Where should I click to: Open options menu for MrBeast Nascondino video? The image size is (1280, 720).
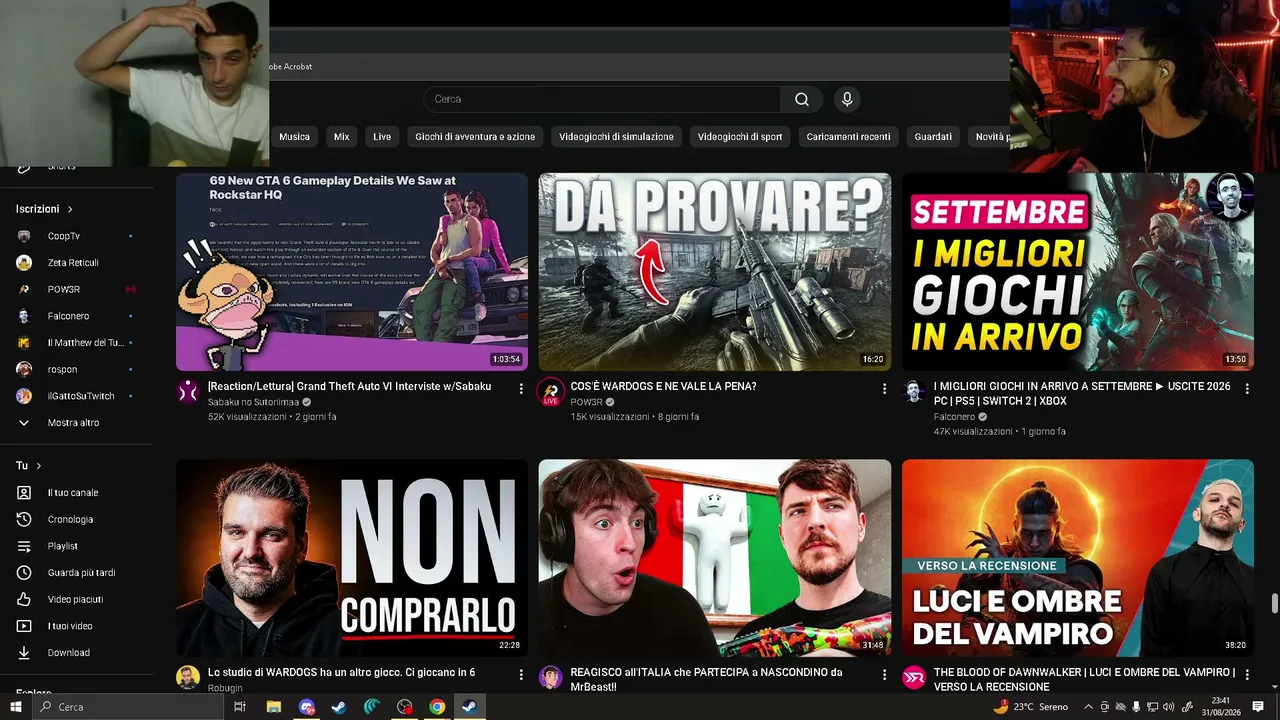coord(884,674)
